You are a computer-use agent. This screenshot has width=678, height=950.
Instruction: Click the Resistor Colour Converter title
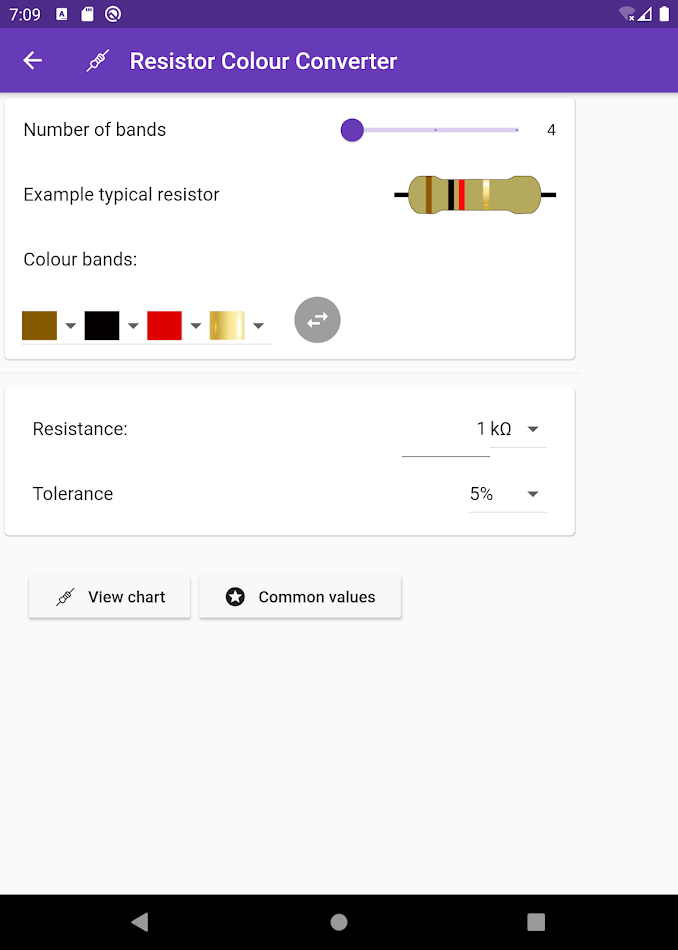[263, 62]
